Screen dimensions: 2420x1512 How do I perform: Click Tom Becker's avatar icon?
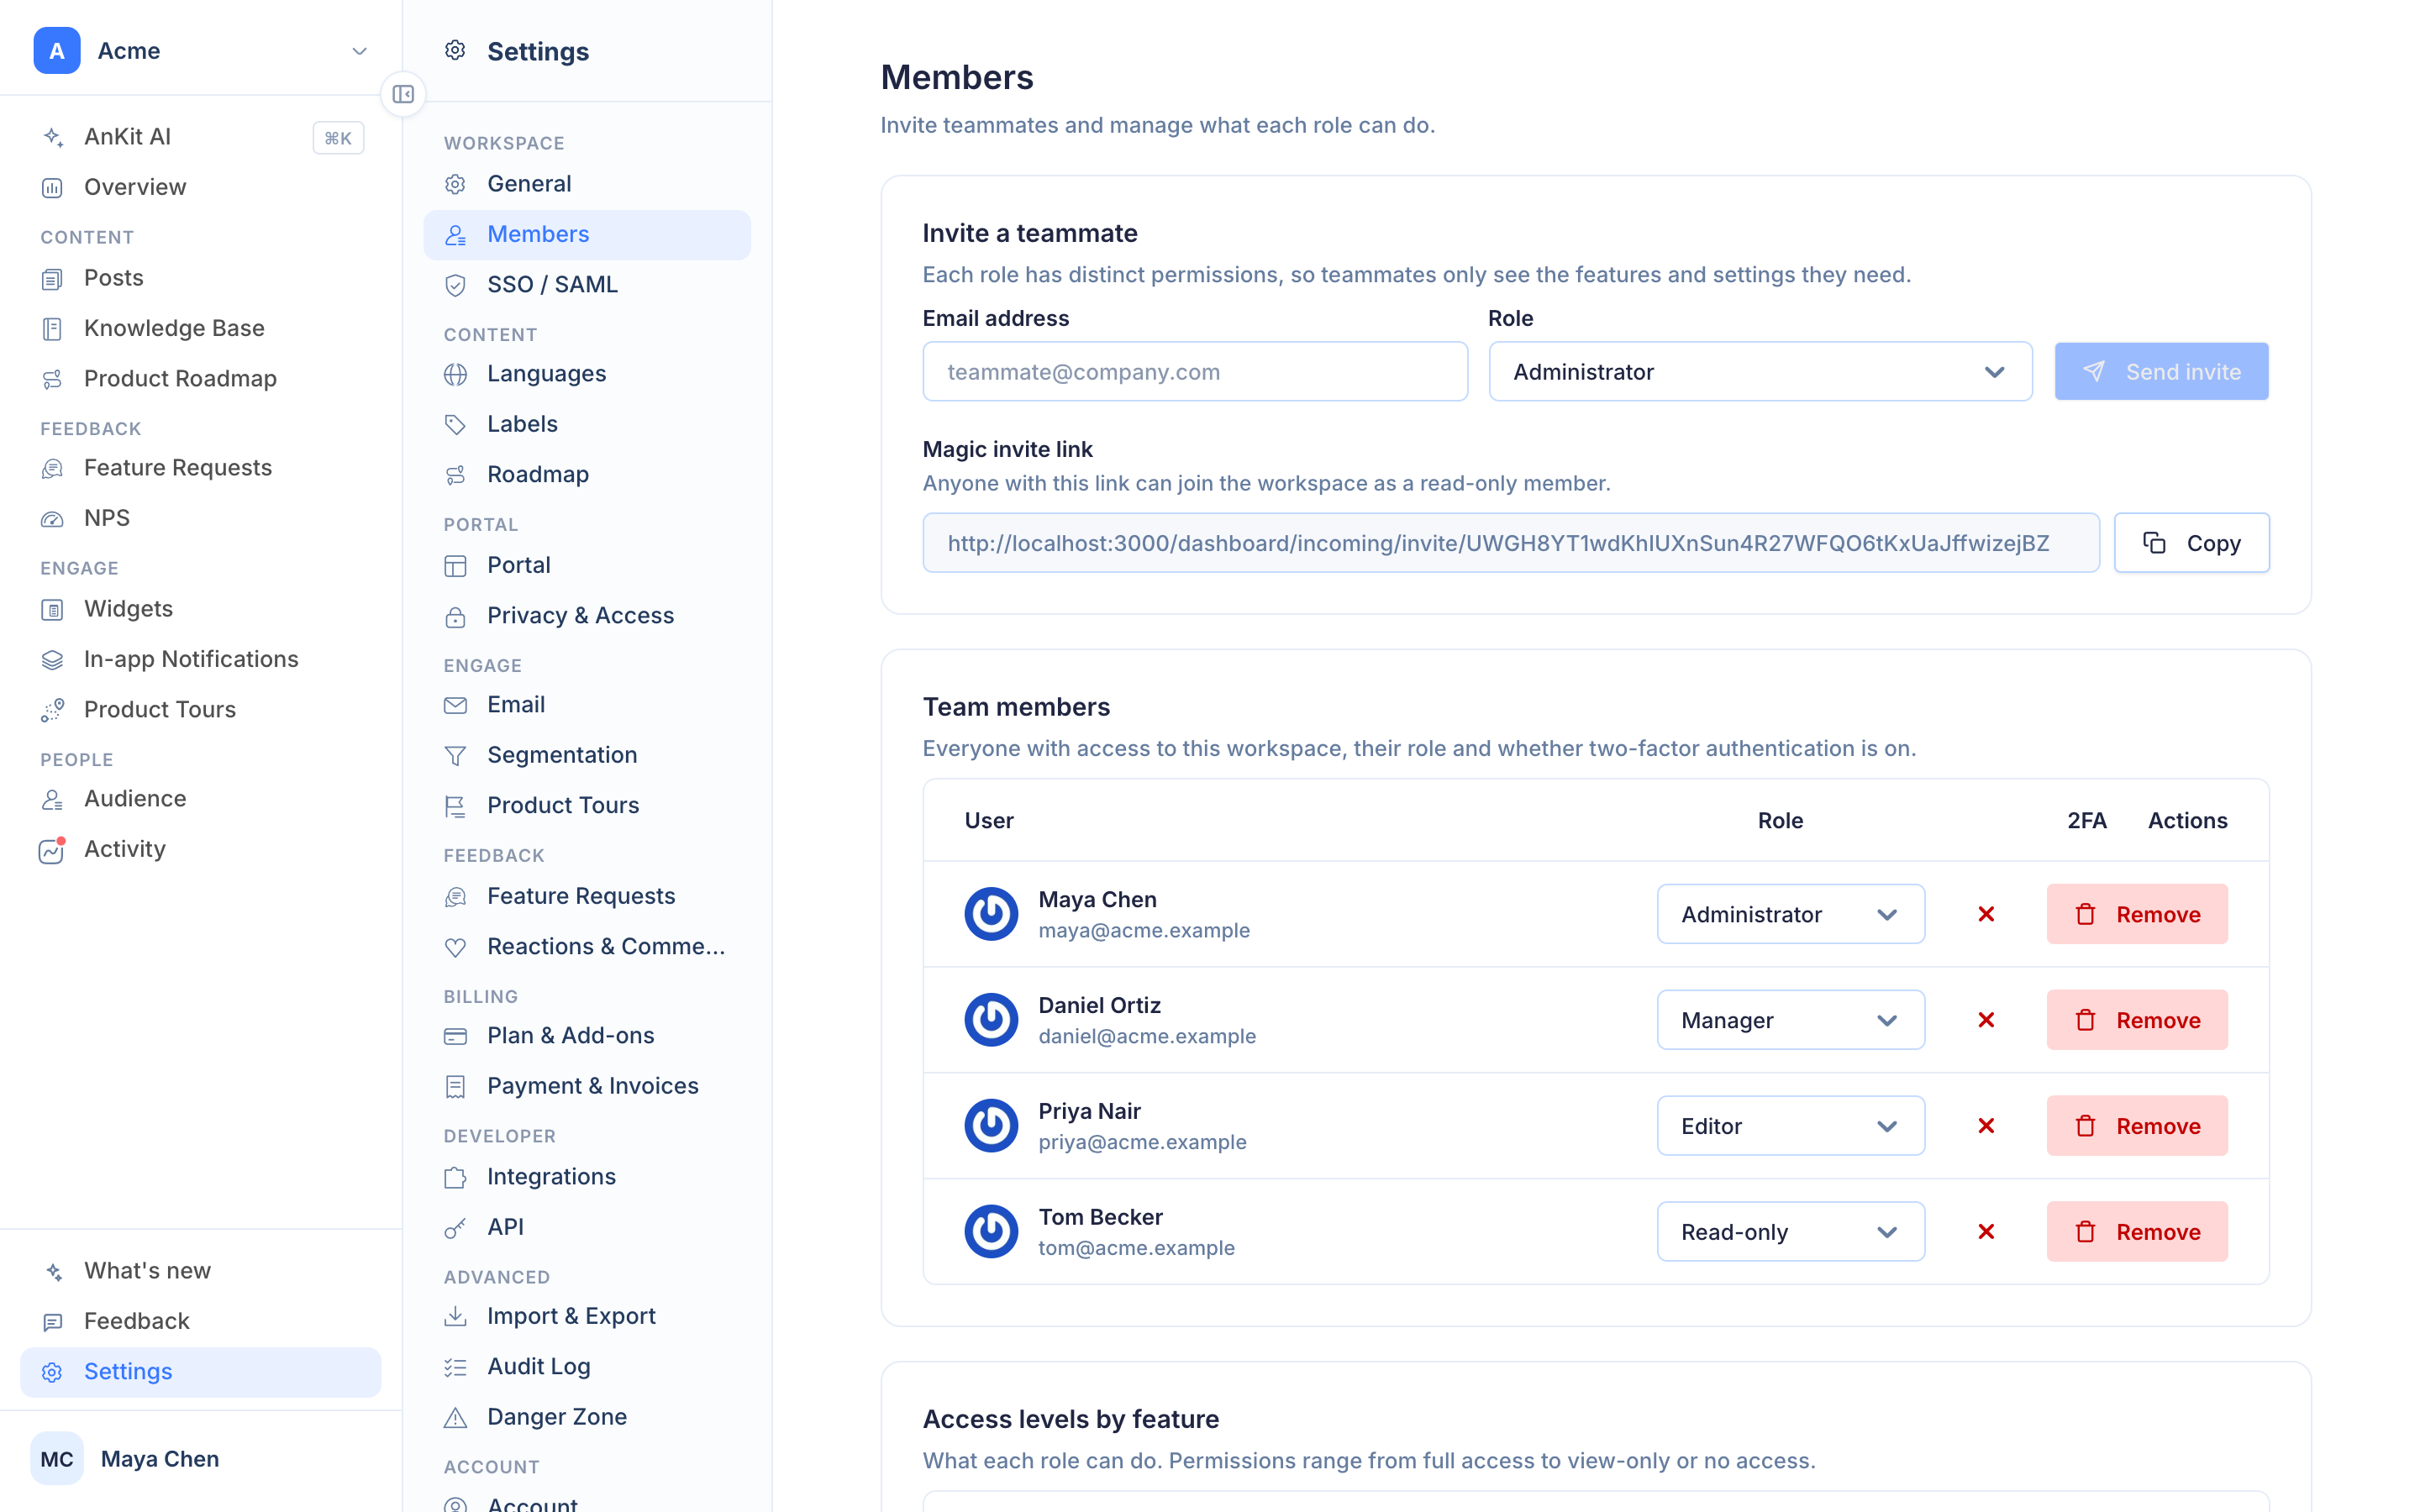[x=991, y=1231]
